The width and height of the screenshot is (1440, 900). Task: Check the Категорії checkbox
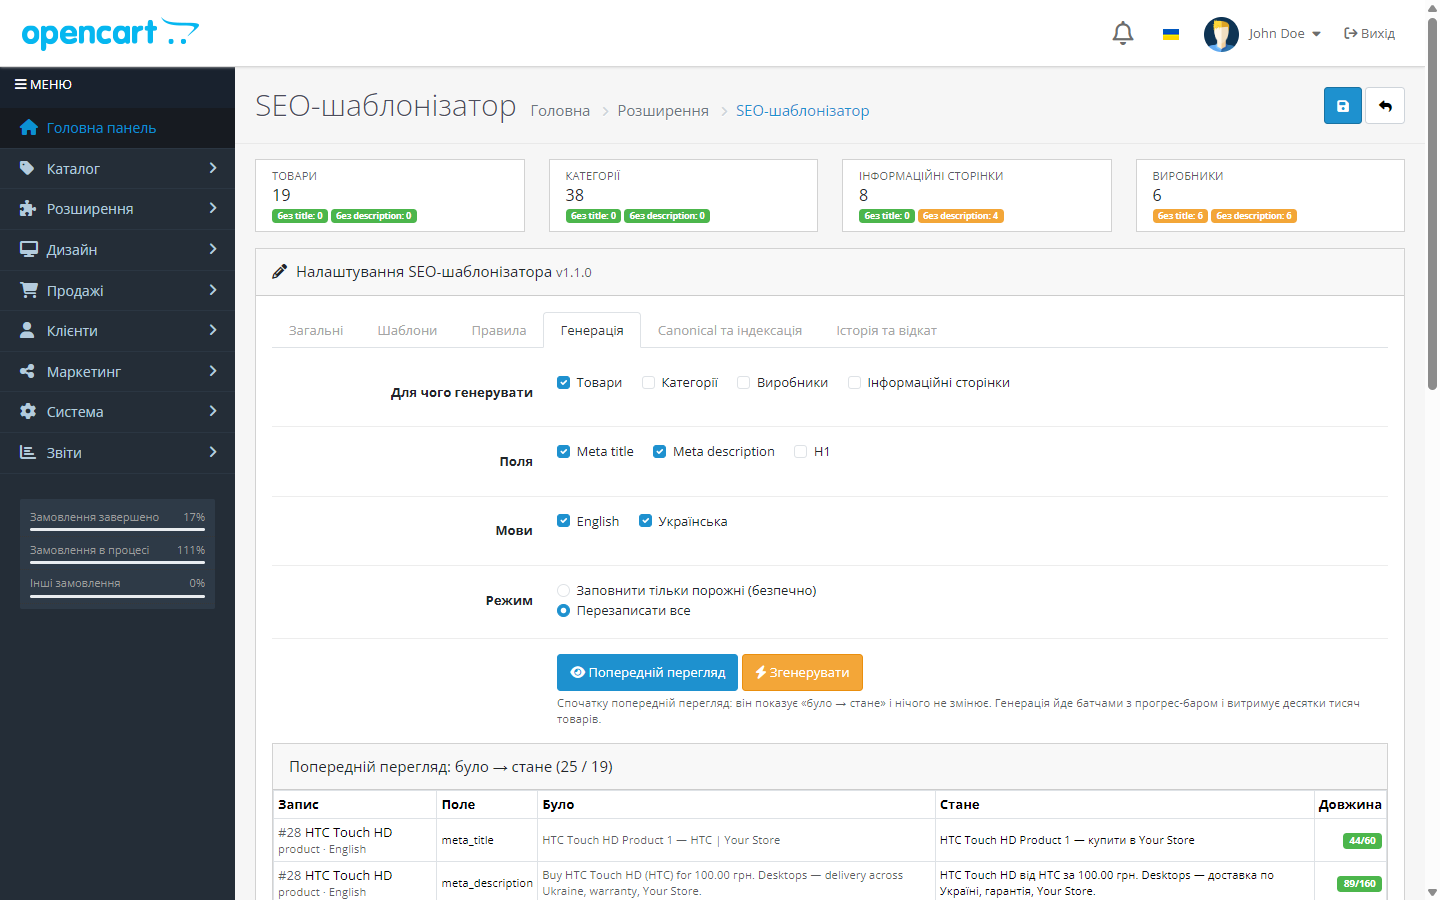point(648,383)
